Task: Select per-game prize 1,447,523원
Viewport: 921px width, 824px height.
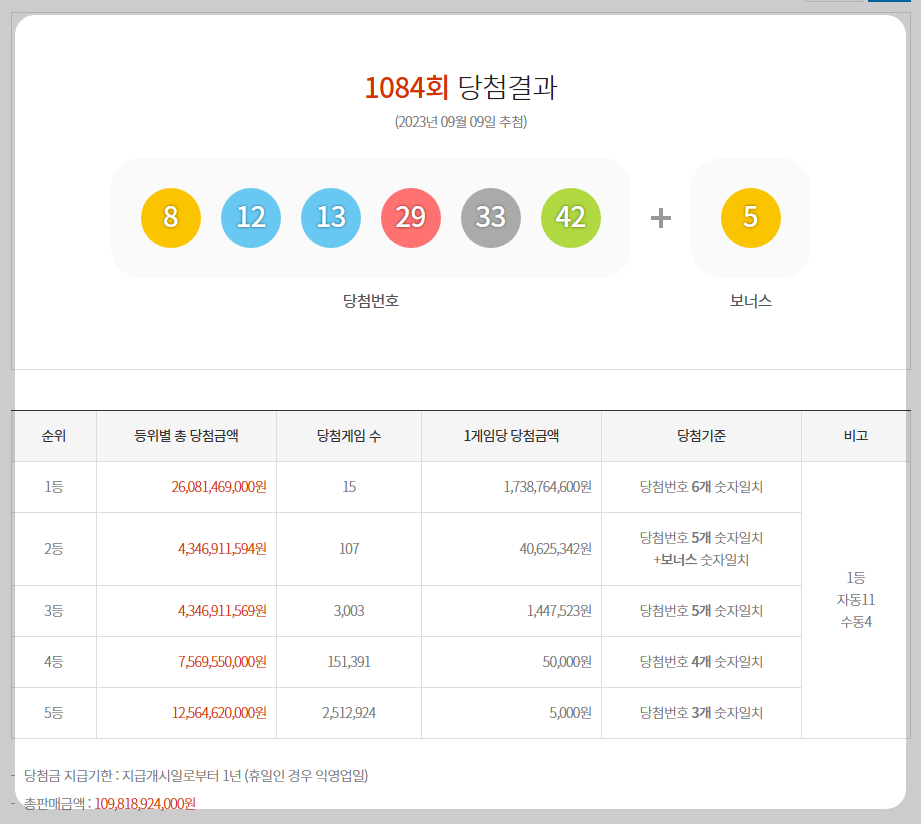Action: point(559,611)
